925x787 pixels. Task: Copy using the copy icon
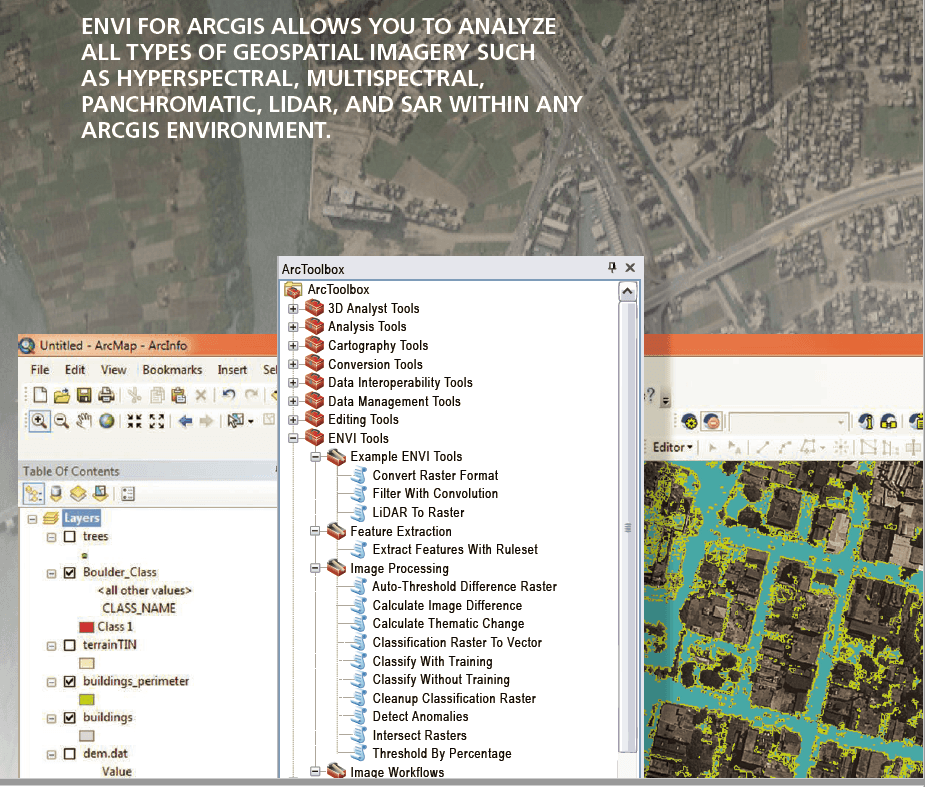[158, 395]
